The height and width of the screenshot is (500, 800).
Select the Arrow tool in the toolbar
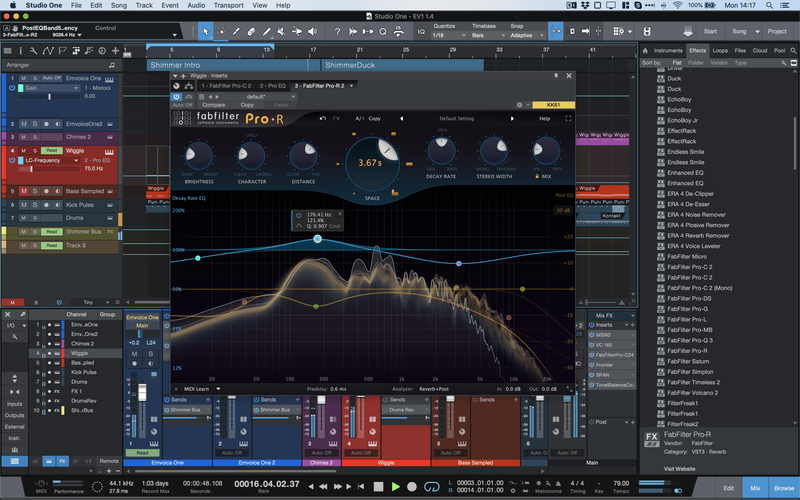pos(205,32)
